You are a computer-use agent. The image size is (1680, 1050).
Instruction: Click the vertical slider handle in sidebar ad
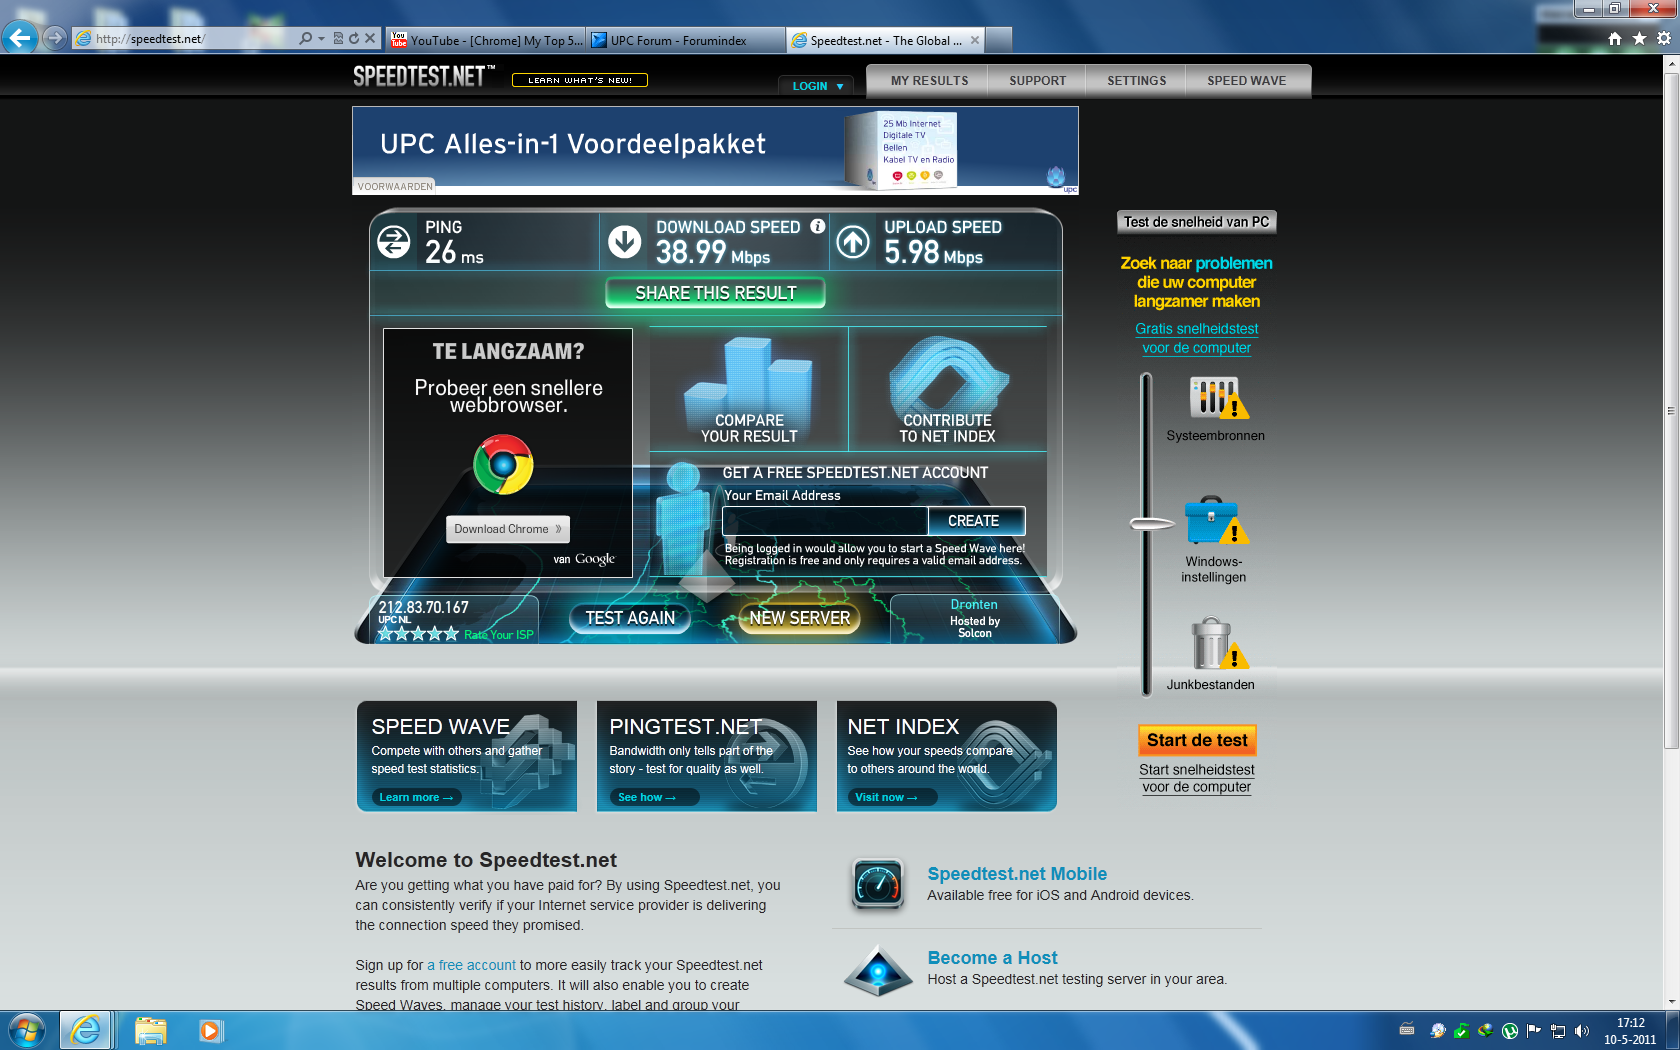tap(1151, 523)
